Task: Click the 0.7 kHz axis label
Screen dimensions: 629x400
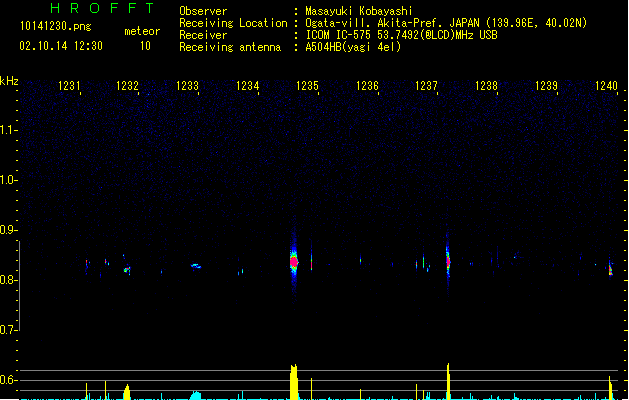Action: pyautogui.click(x=8, y=330)
